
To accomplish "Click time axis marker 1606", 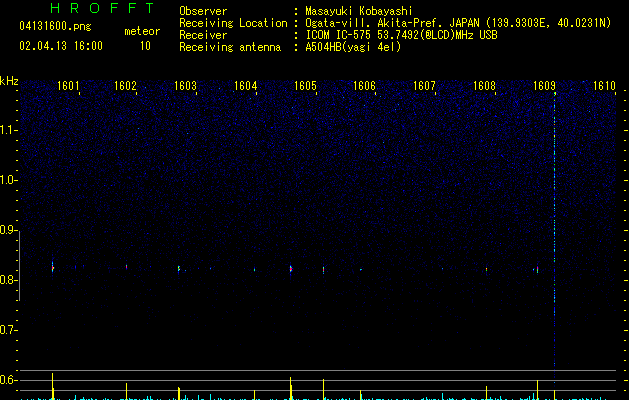I will pos(364,86).
